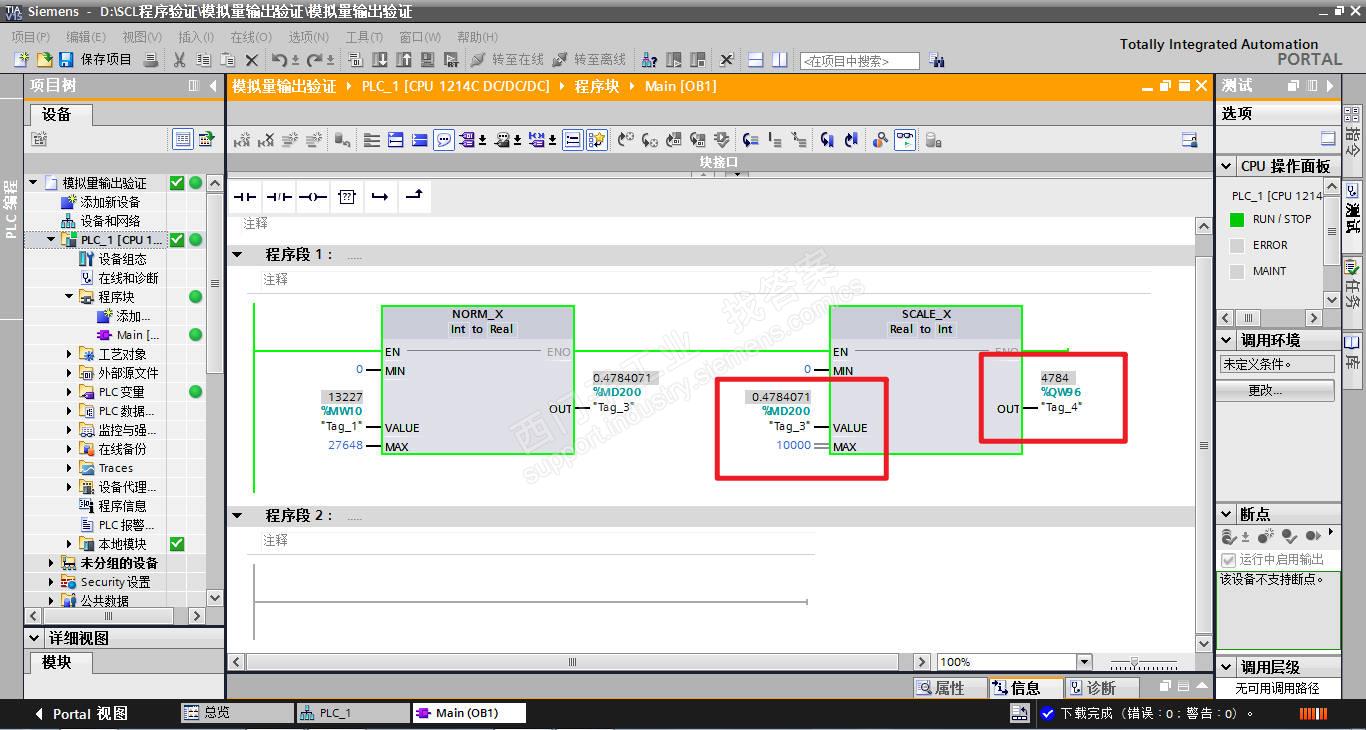Open Main [OB1] block in project tree
Screen dimensions: 1366x730
pyautogui.click(x=138, y=335)
